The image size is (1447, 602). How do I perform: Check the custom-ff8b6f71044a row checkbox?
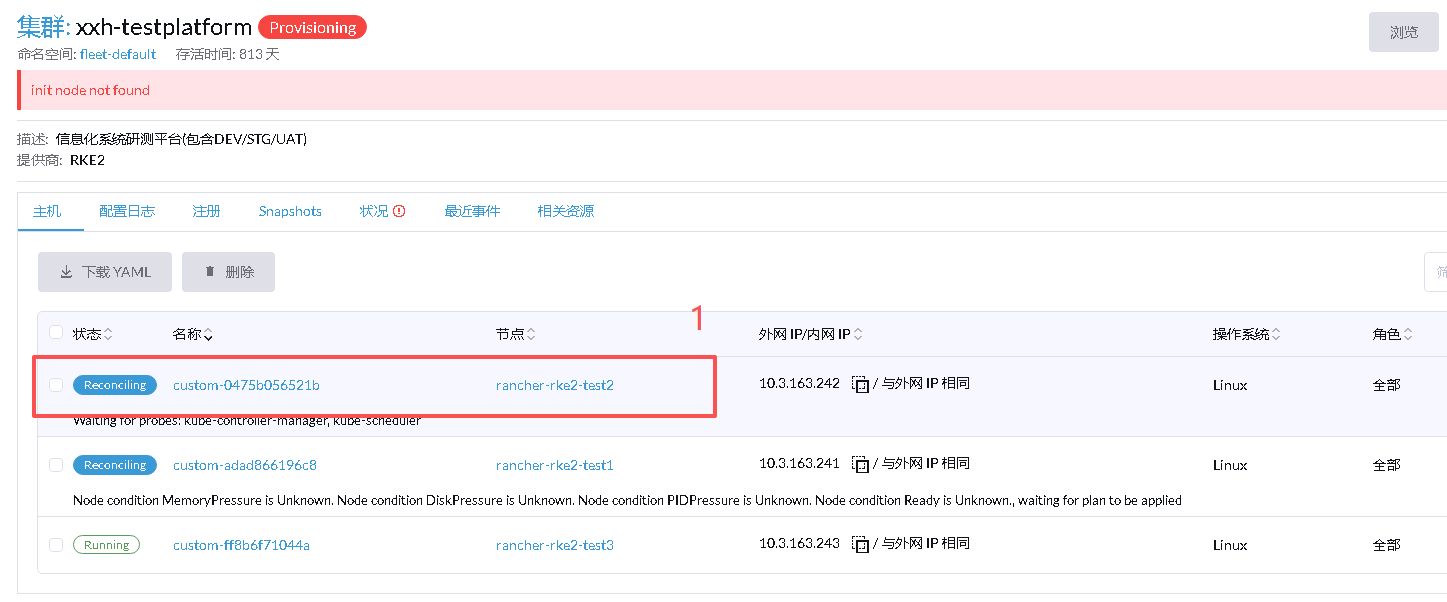(56, 545)
